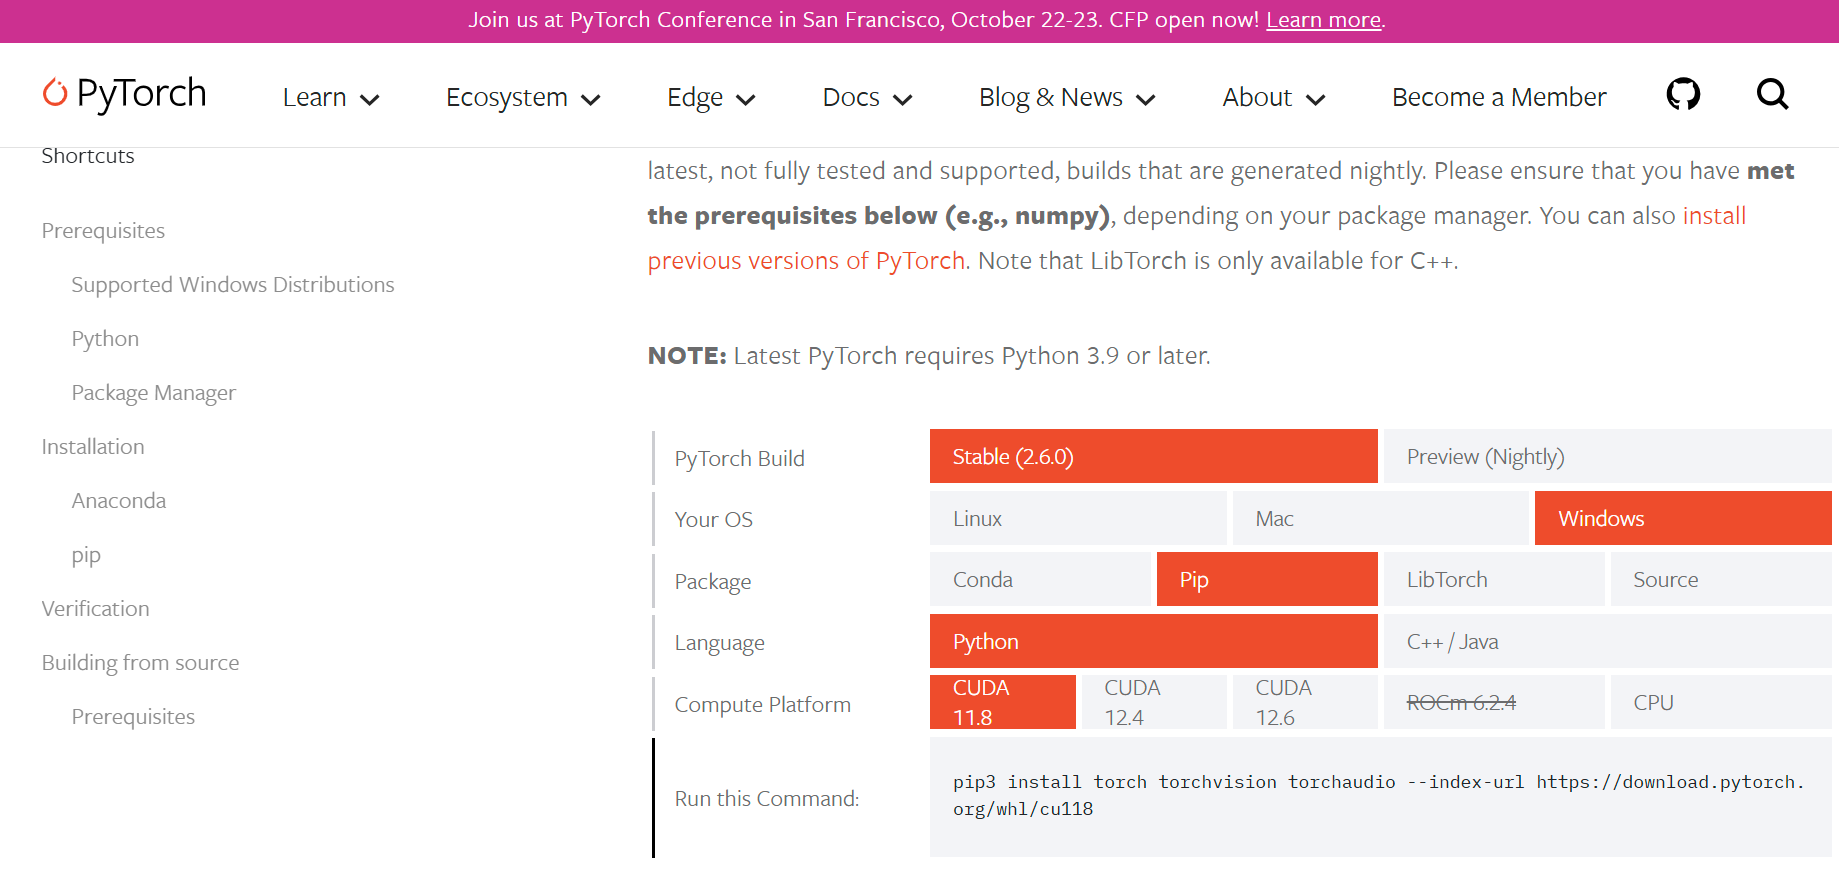Open the Edge dropdown menu
This screenshot has width=1839, height=875.
click(x=711, y=97)
